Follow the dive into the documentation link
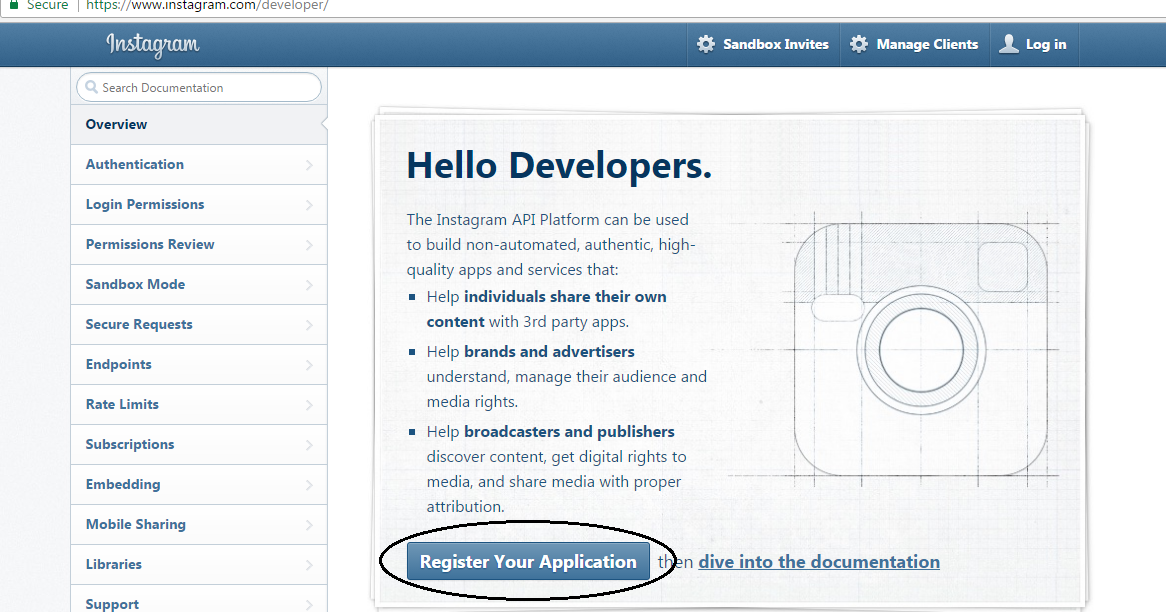1166x612 pixels. [819, 561]
